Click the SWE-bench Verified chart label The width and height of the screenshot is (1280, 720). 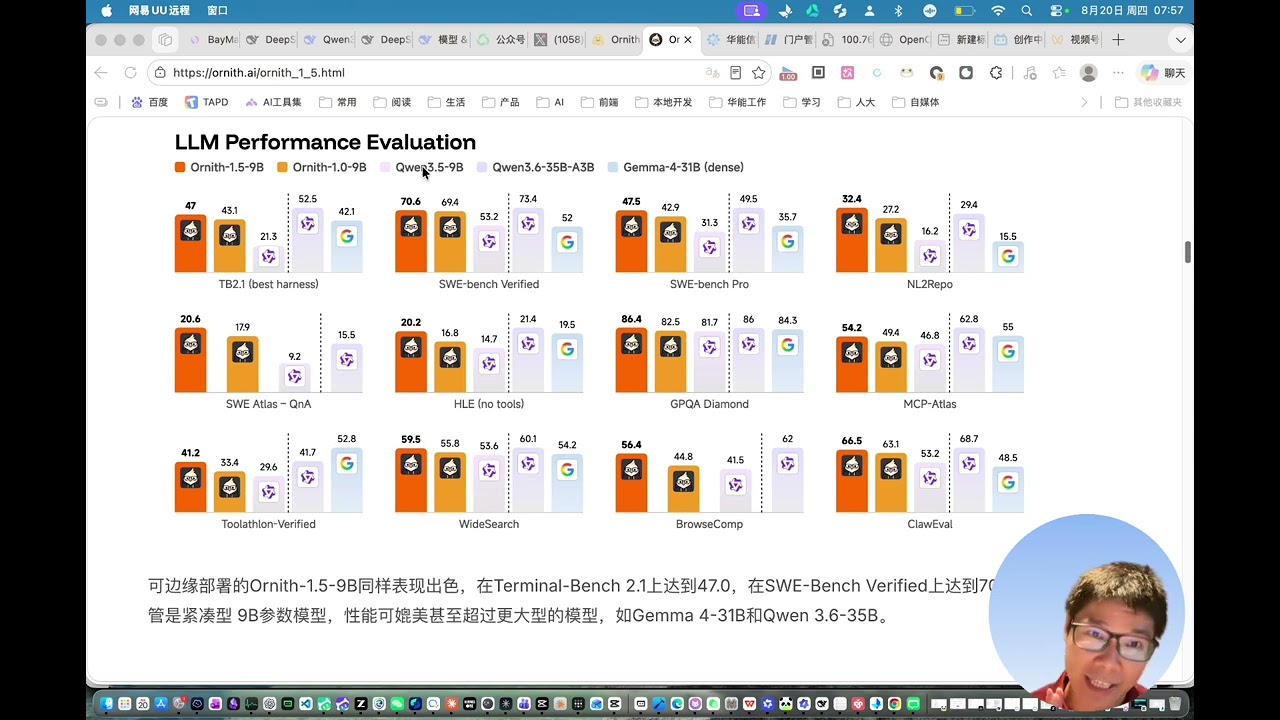point(489,284)
